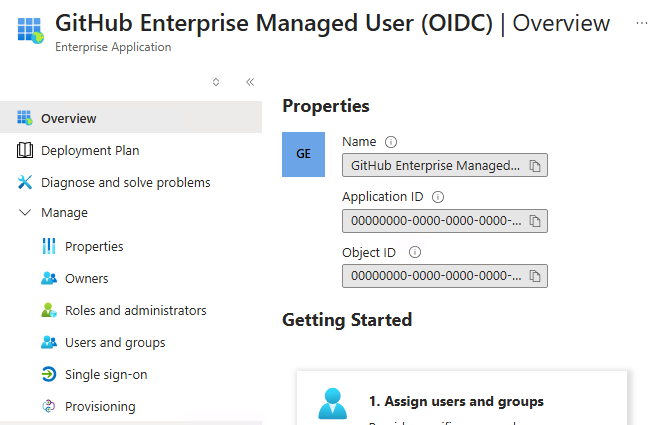This screenshot has height=425, width=669.
Task: Click the Manage section label
Action: pos(64,212)
